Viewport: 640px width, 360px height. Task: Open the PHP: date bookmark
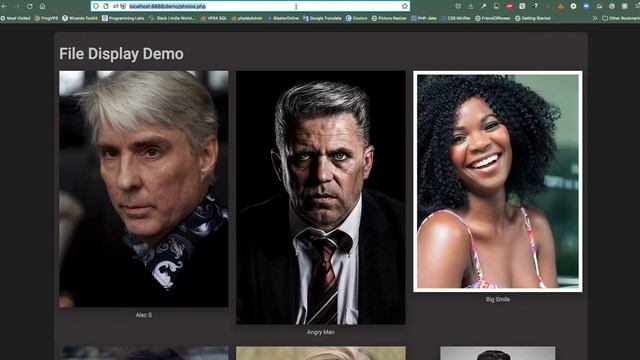click(424, 18)
